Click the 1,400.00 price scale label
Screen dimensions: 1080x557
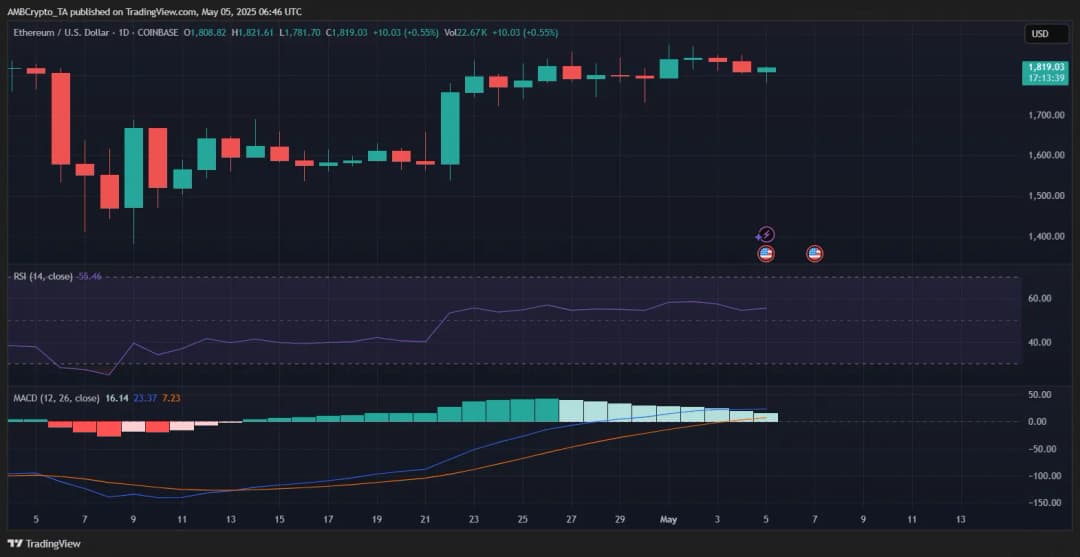click(x=1045, y=237)
